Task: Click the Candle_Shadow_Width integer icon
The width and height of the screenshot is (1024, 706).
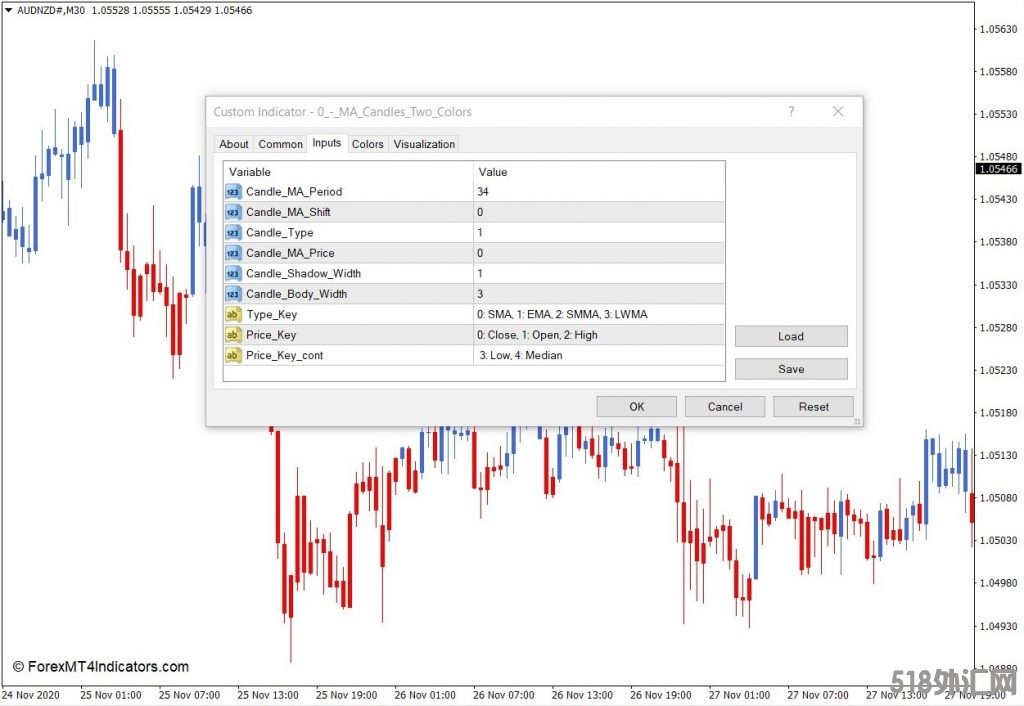Action: [x=233, y=274]
